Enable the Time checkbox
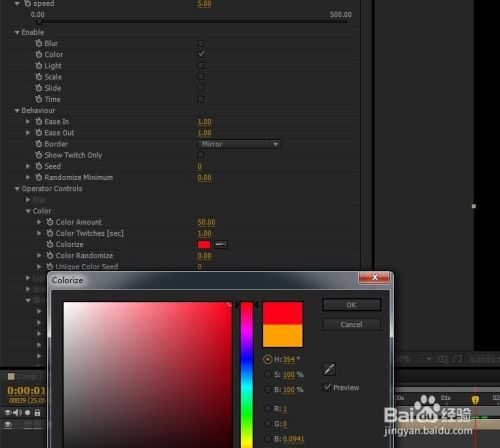This screenshot has height=448, width=500. (201, 99)
